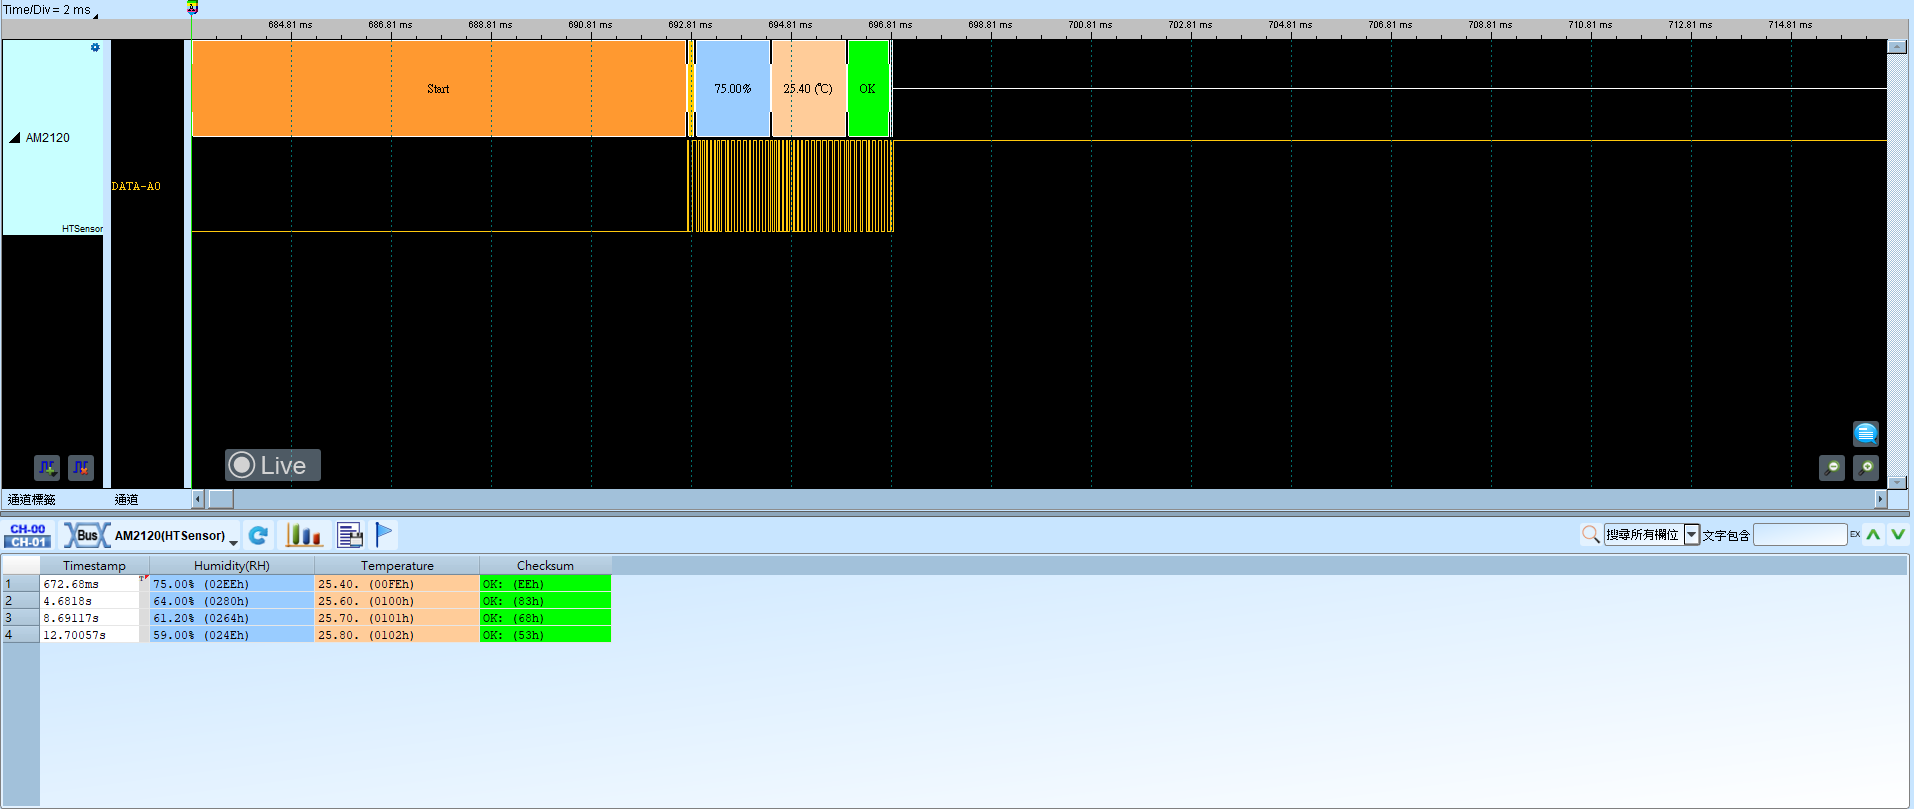1914x809 pixels.
Task: Select row 3 header in the decode table
Action: tap(21, 618)
